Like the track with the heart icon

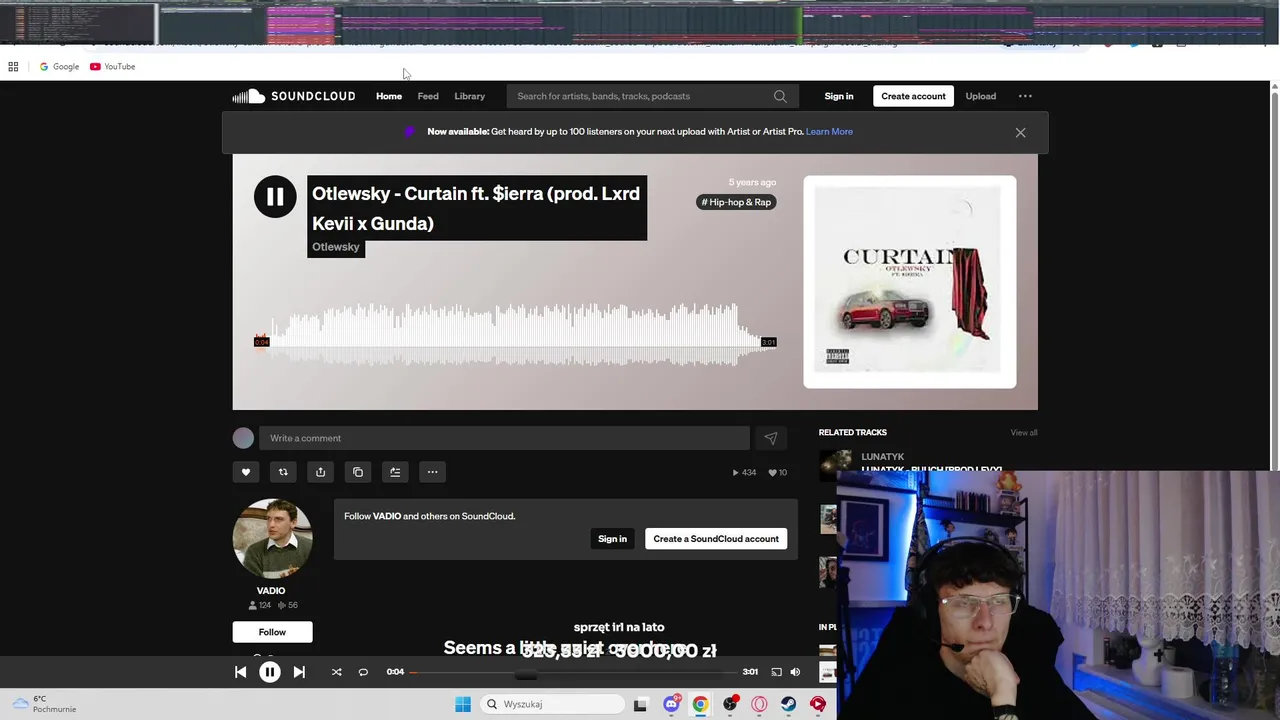(x=246, y=472)
